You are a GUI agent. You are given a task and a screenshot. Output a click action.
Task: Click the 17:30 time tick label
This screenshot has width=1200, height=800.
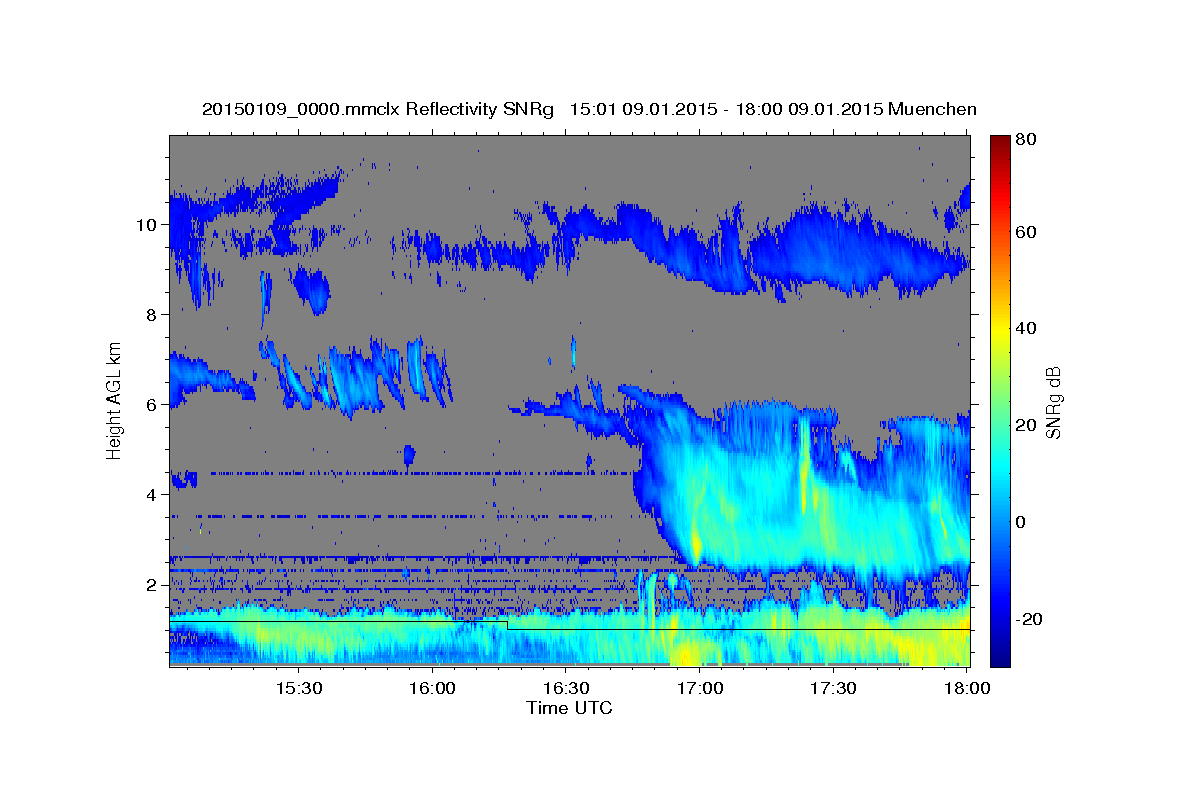point(833,688)
